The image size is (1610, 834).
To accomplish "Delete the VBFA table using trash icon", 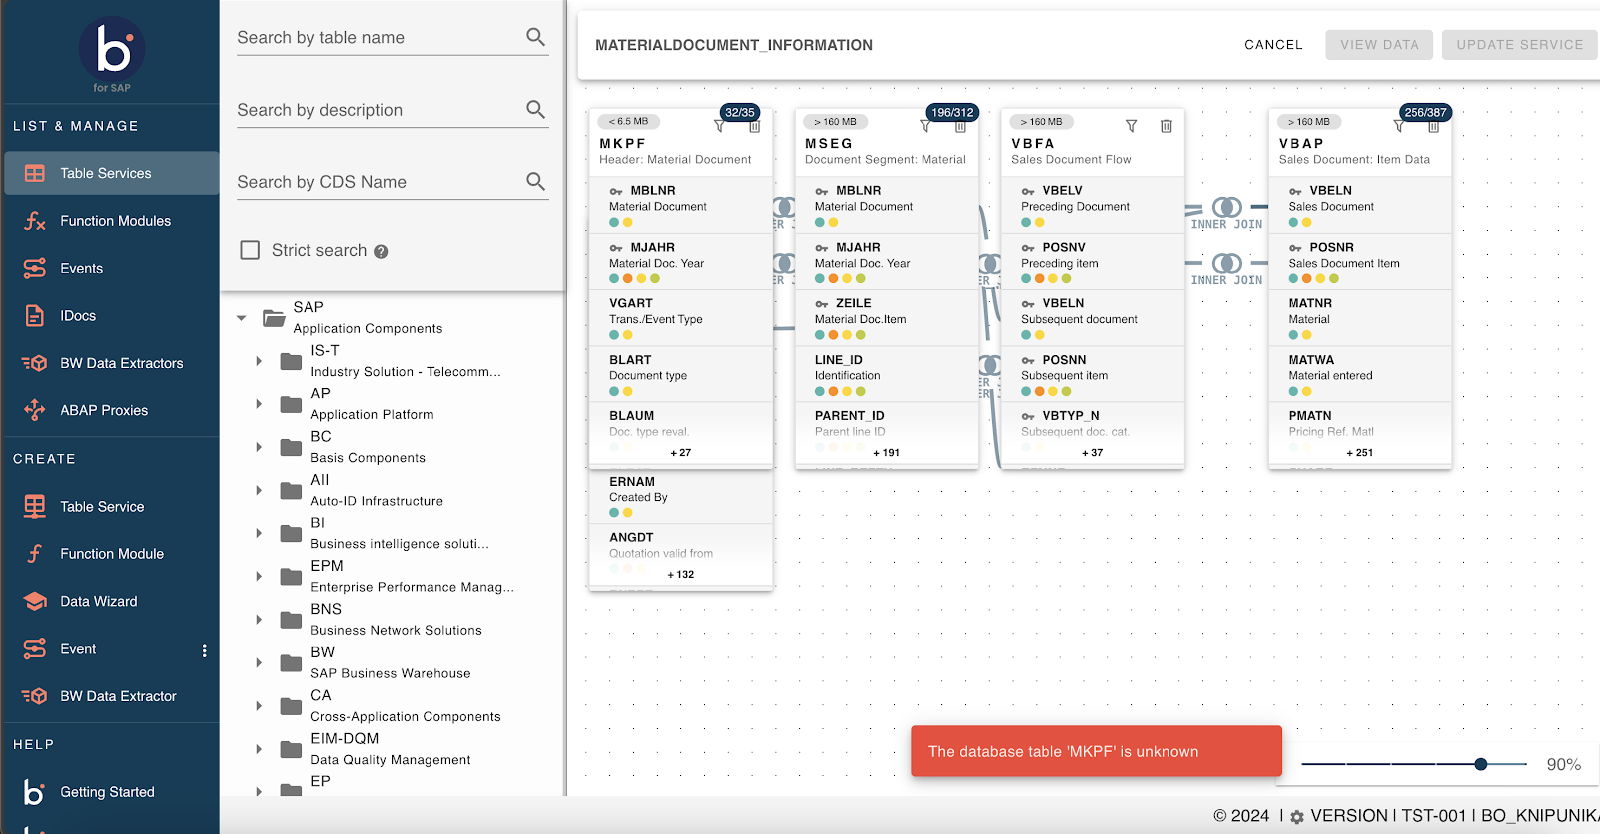I will click(x=1166, y=126).
